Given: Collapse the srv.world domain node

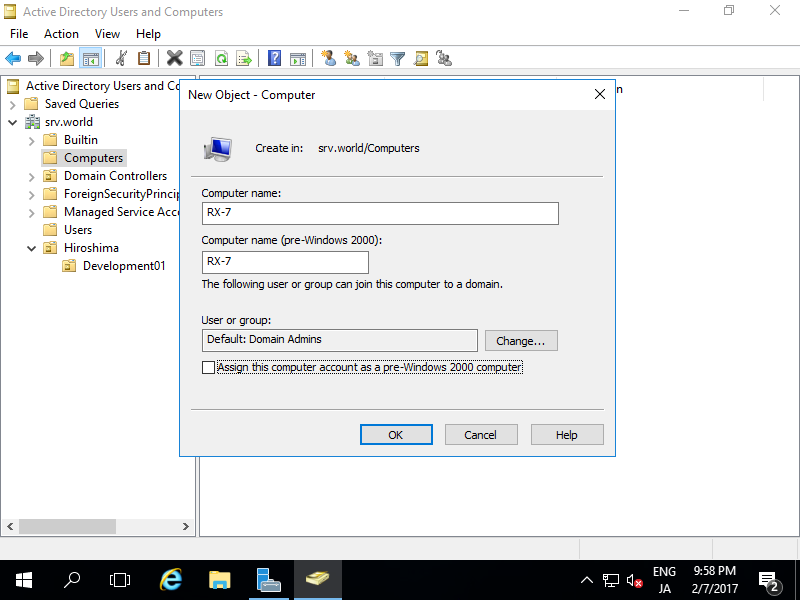Looking at the screenshot, I should click(13, 122).
